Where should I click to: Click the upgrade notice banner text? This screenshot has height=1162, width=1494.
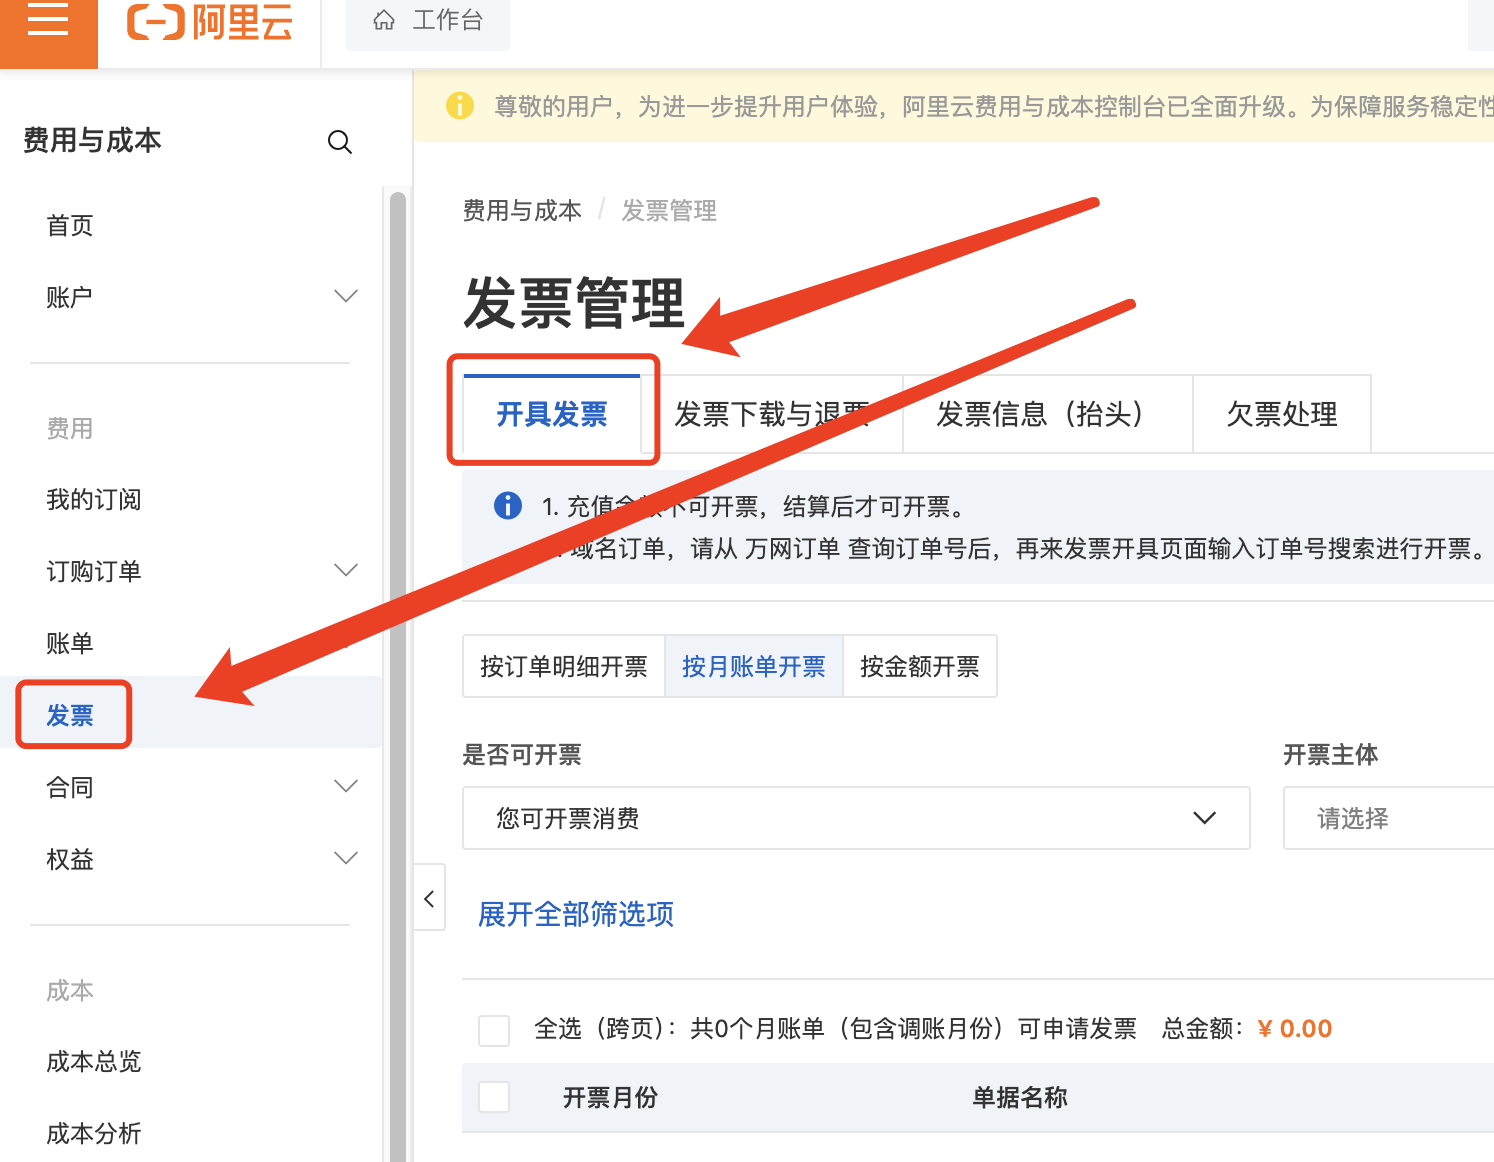pyautogui.click(x=994, y=106)
